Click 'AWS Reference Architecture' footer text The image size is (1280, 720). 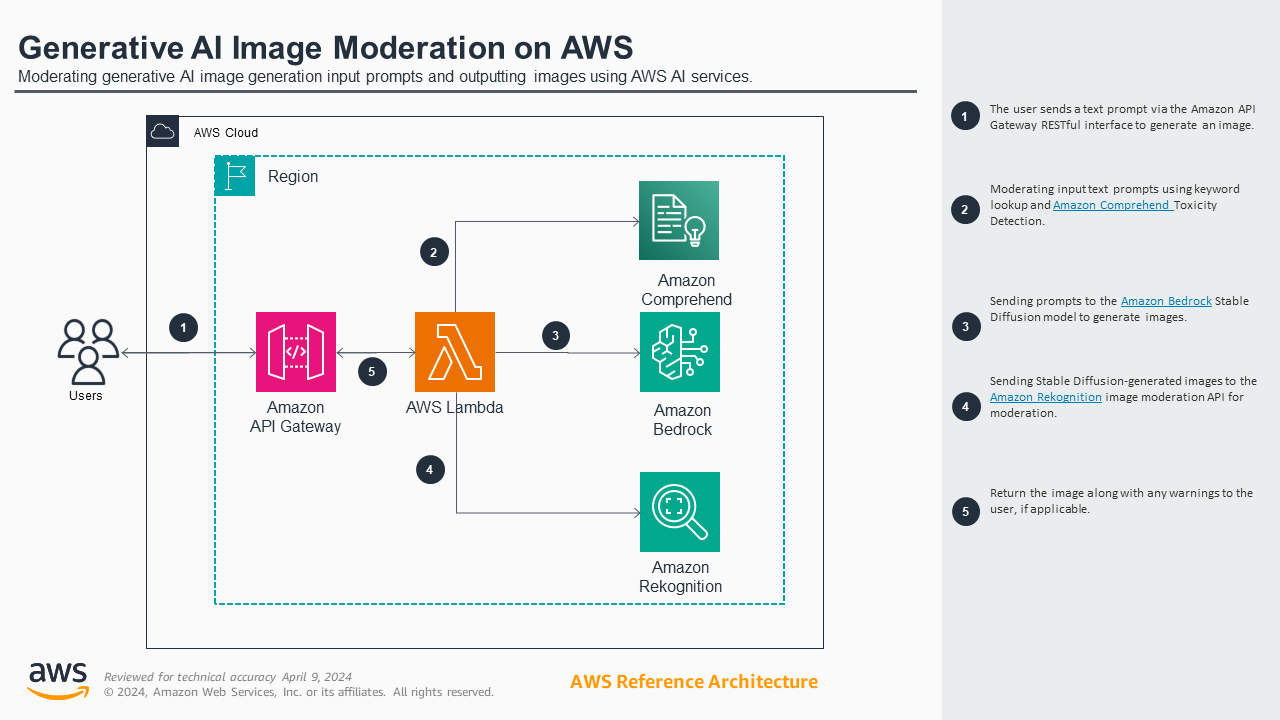pyautogui.click(x=694, y=682)
